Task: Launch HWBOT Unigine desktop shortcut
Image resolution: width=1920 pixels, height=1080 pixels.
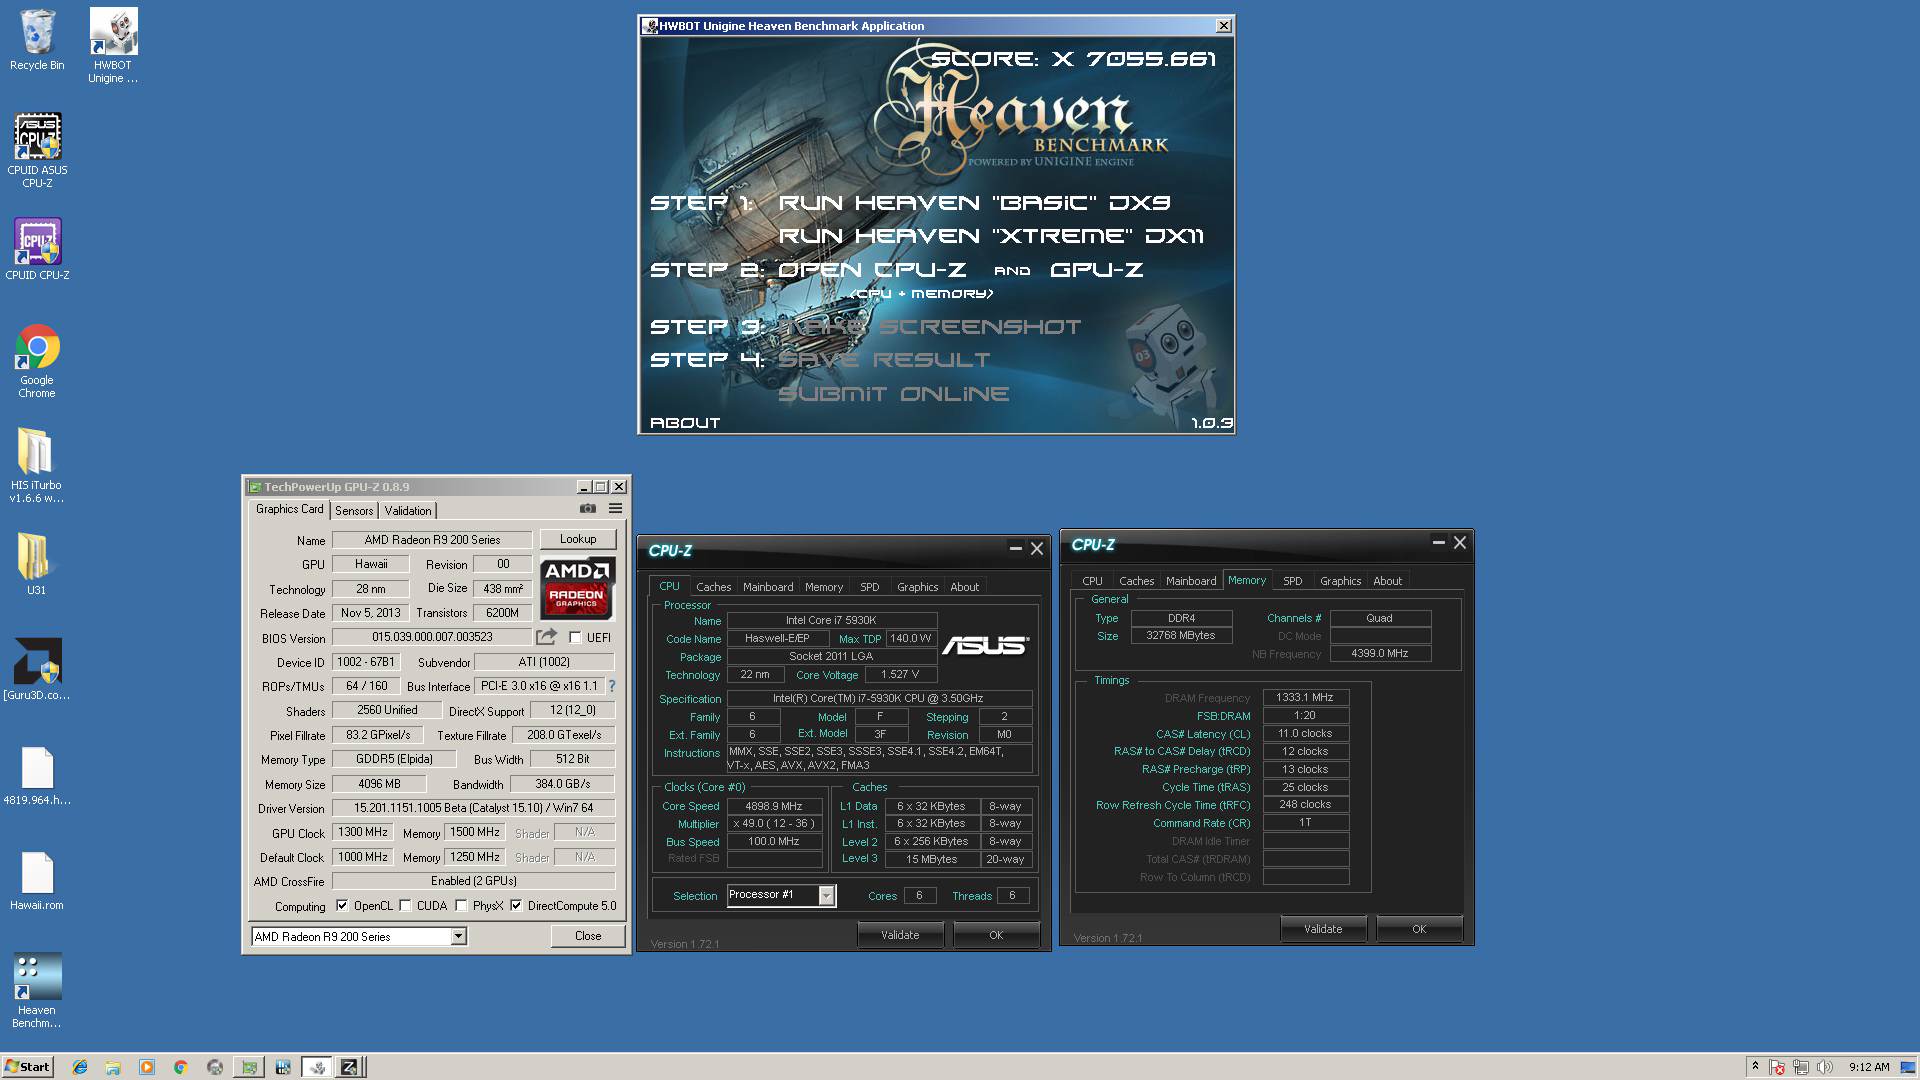Action: pos(113,46)
